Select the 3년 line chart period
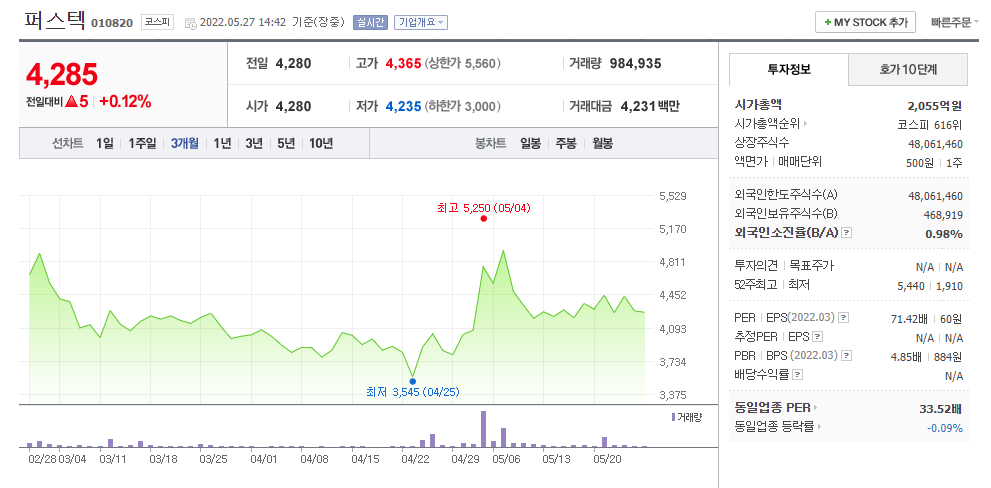This screenshot has height=488, width=991. [254, 143]
